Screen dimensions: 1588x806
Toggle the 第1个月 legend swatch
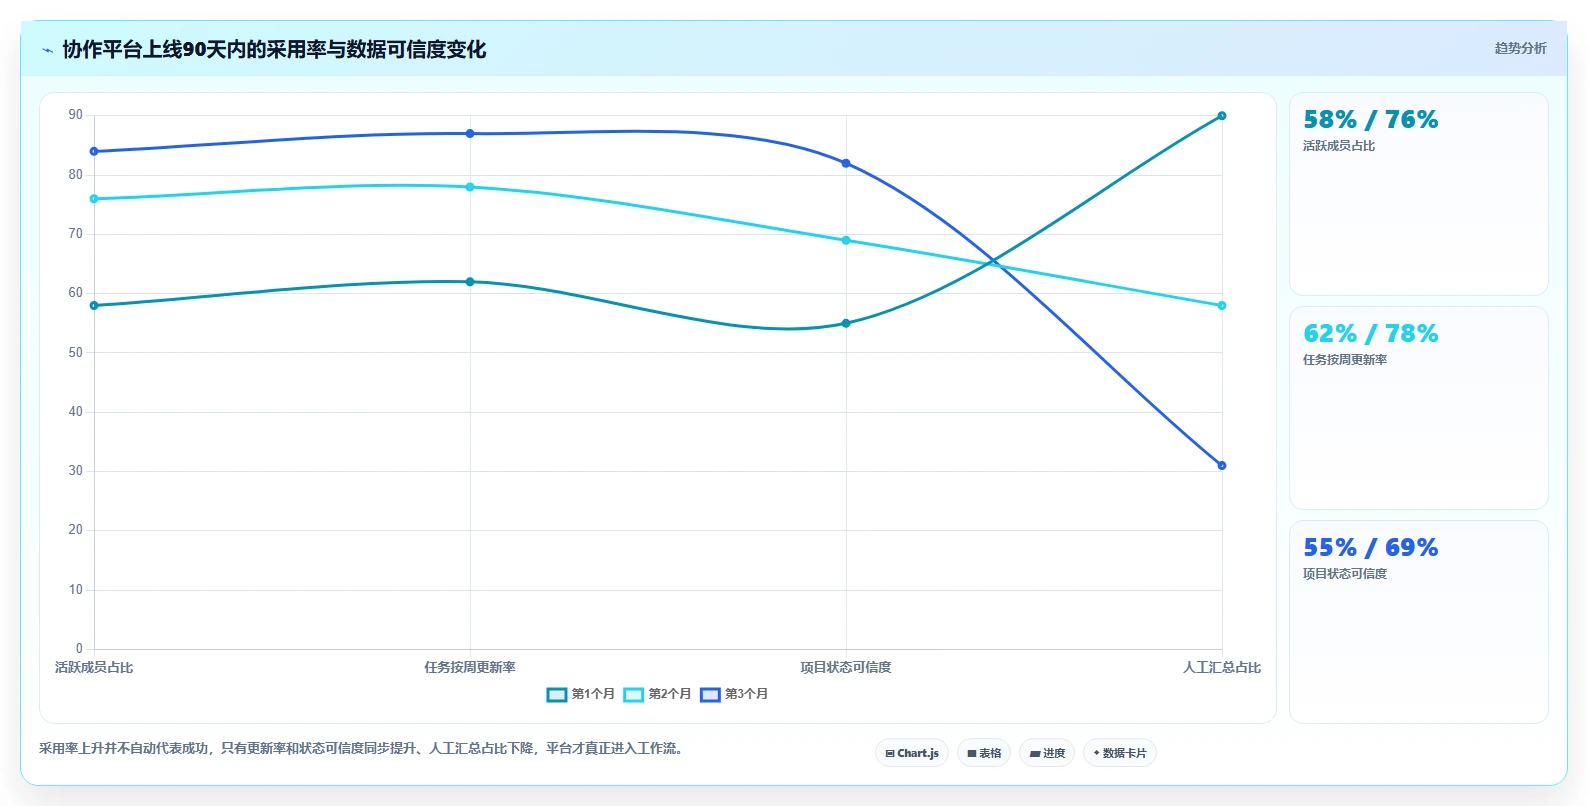tap(557, 694)
